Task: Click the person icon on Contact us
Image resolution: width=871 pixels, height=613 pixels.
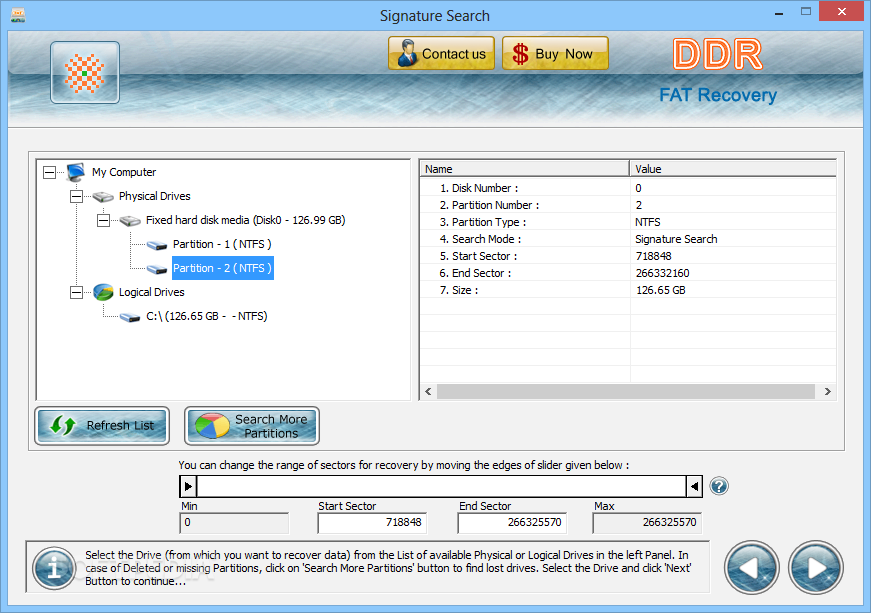Action: [407, 53]
